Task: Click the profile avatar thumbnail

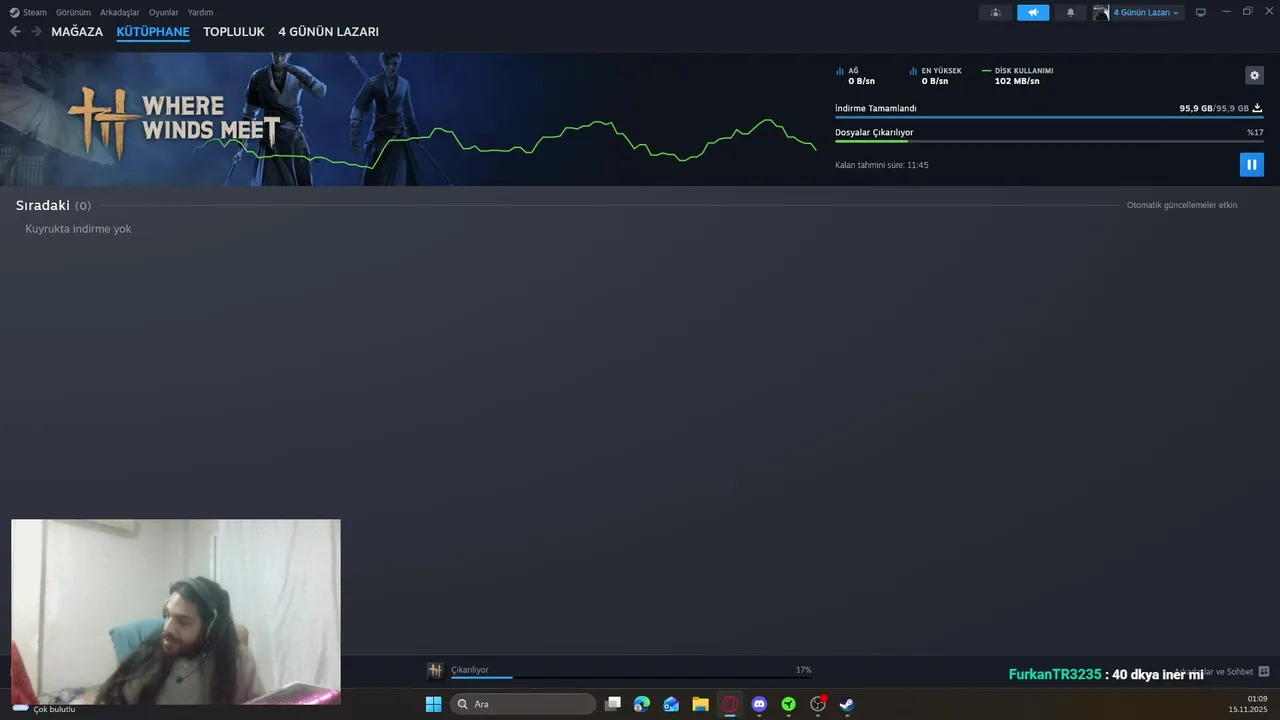Action: tap(1101, 13)
